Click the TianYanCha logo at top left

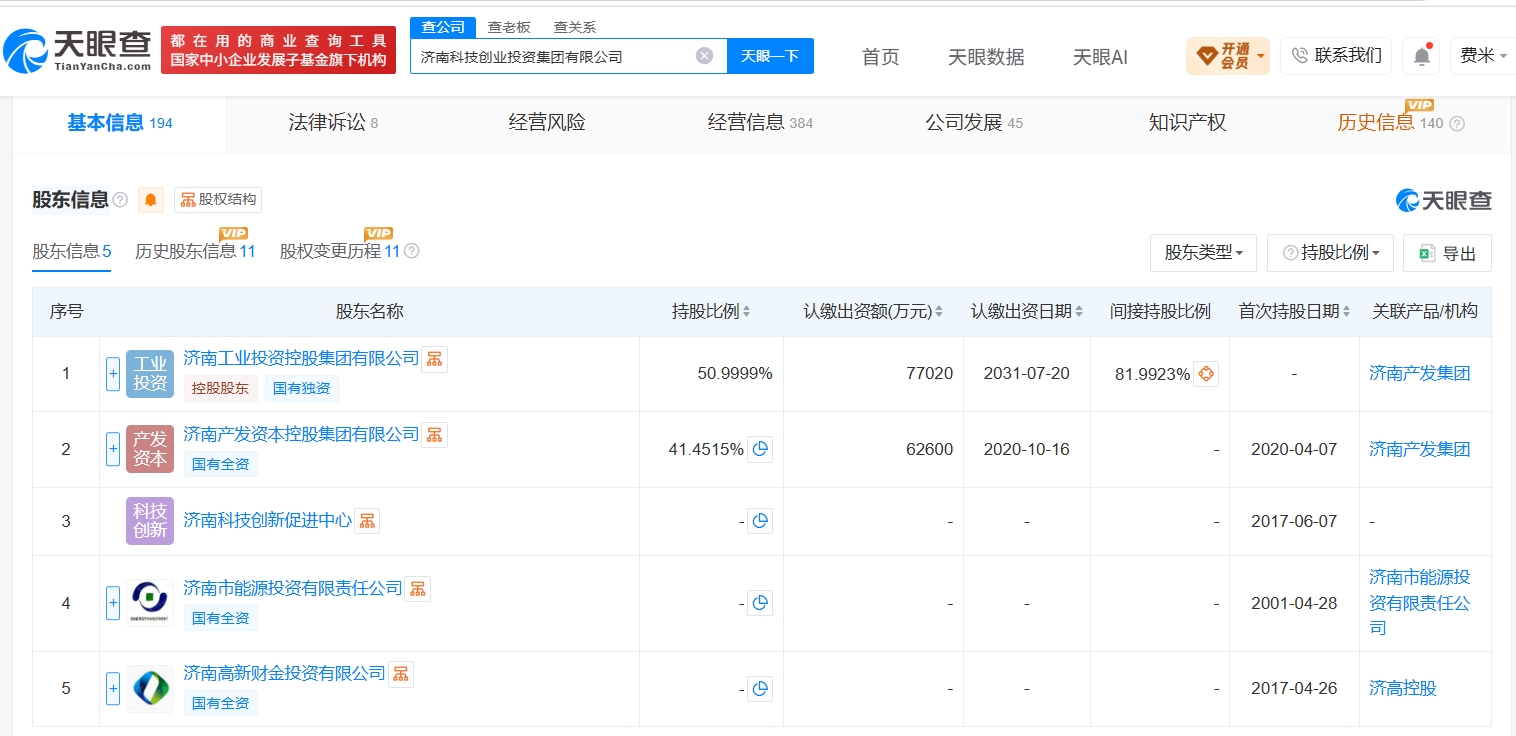[x=78, y=50]
